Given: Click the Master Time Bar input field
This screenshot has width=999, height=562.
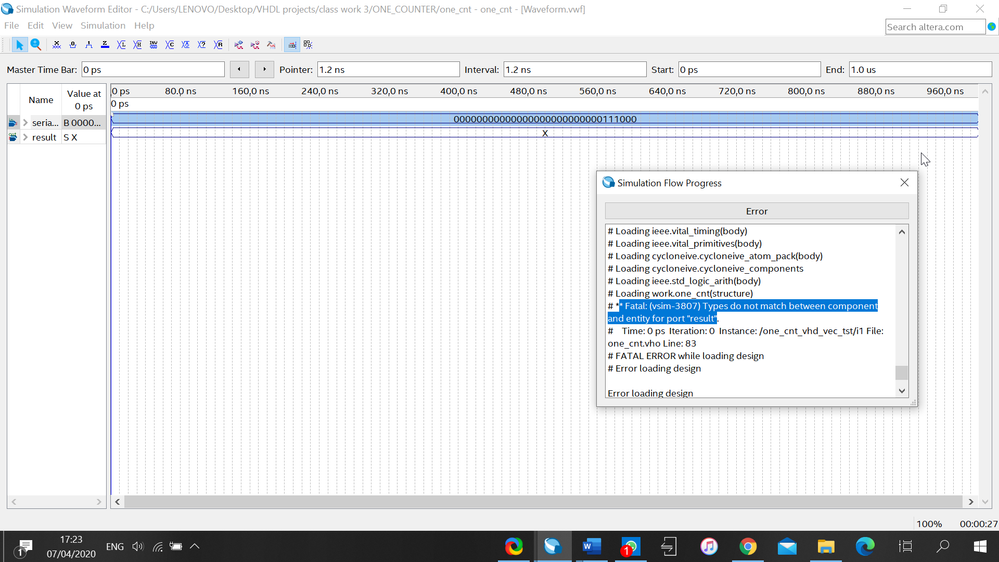Looking at the screenshot, I should tap(152, 70).
